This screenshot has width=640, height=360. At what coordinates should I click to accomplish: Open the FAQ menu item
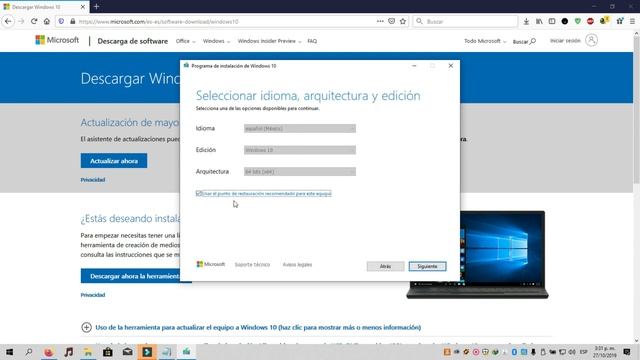(312, 41)
